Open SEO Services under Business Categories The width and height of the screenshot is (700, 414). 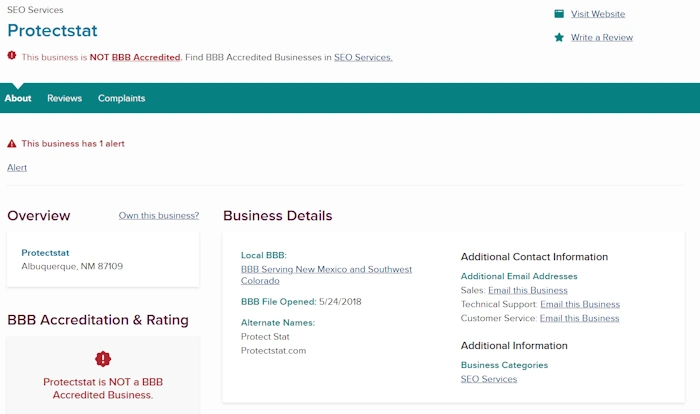(x=489, y=379)
